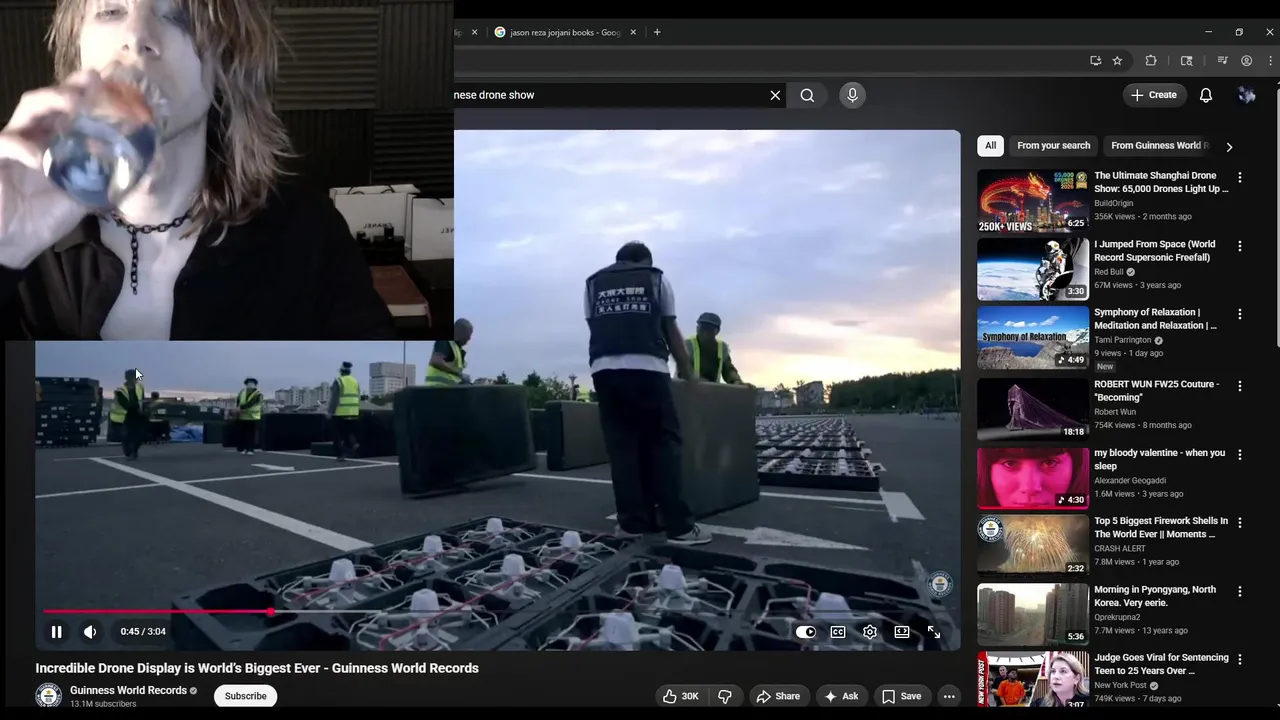This screenshot has width=1280, height=720.
Task: Clear the YouTube search box
Action: click(775, 95)
